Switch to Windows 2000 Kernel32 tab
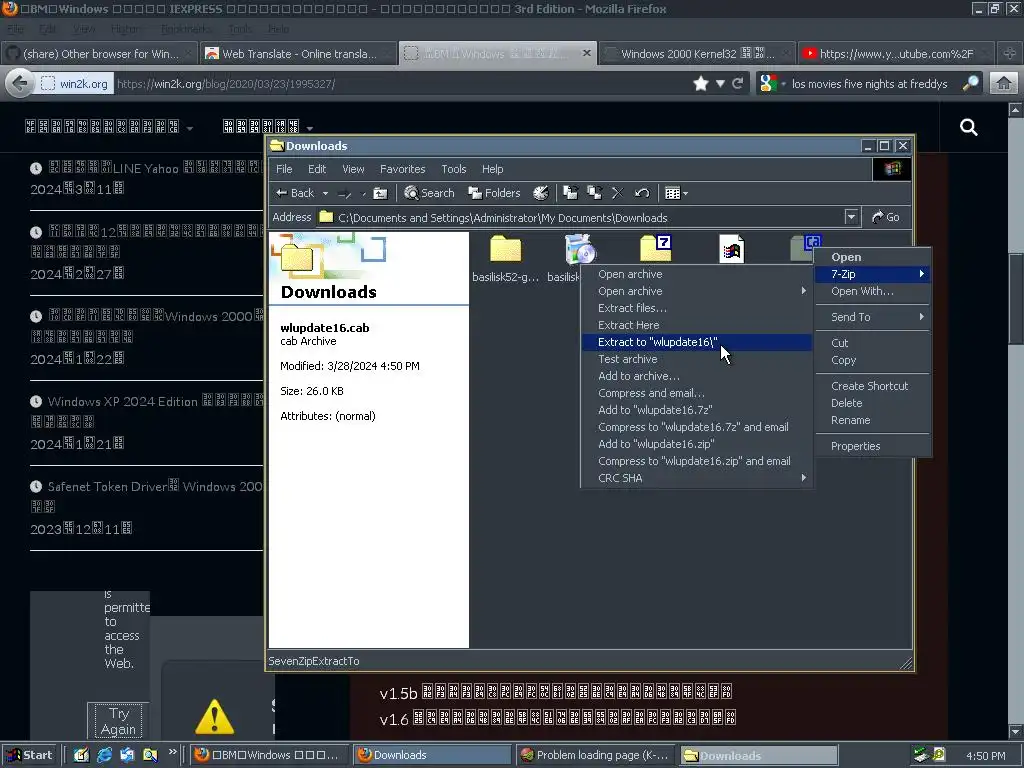Screen dimensions: 1024x768 pyautogui.click(x=697, y=54)
